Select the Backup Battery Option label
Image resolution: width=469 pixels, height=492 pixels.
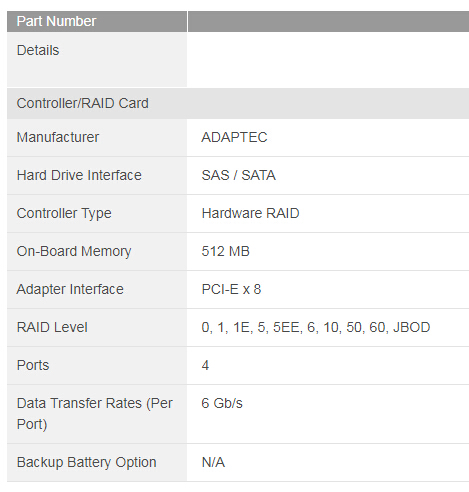pos(87,462)
